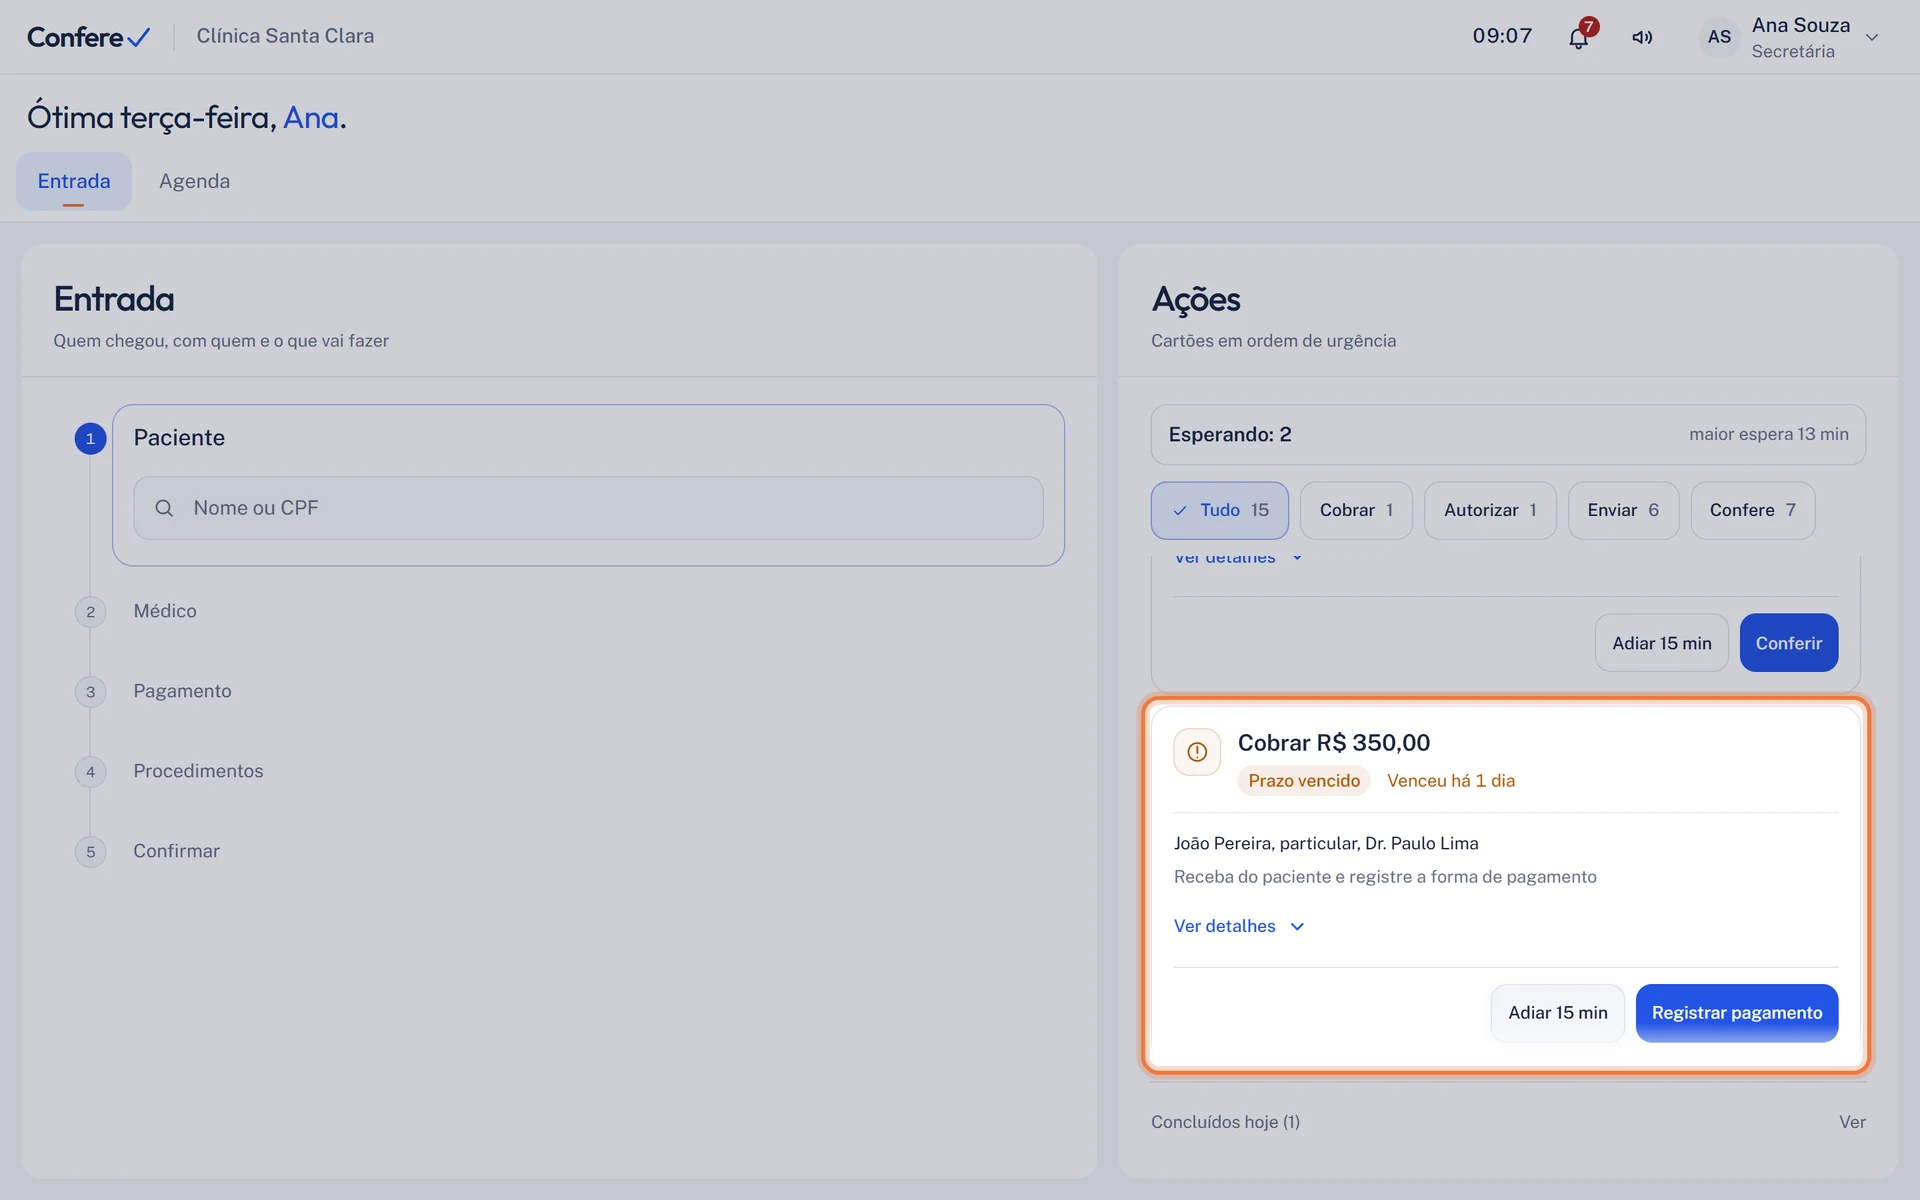Open the notifications bell
The width and height of the screenshot is (1920, 1200).
point(1578,38)
